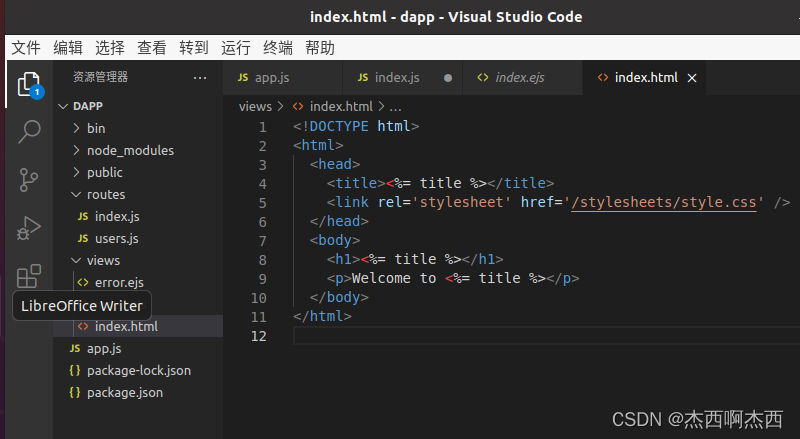800x439 pixels.
Task: Click the breadcrumb ellipsis segment
Action: tap(395, 107)
